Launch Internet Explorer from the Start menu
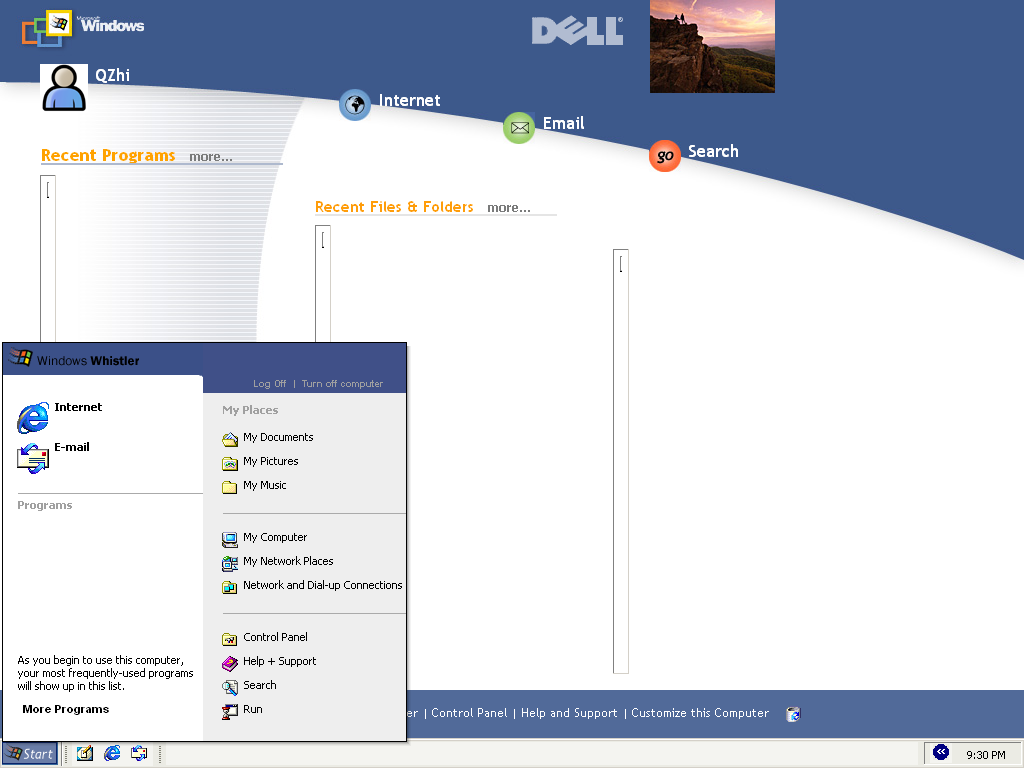Screen dimensions: 1024x768 [33, 417]
